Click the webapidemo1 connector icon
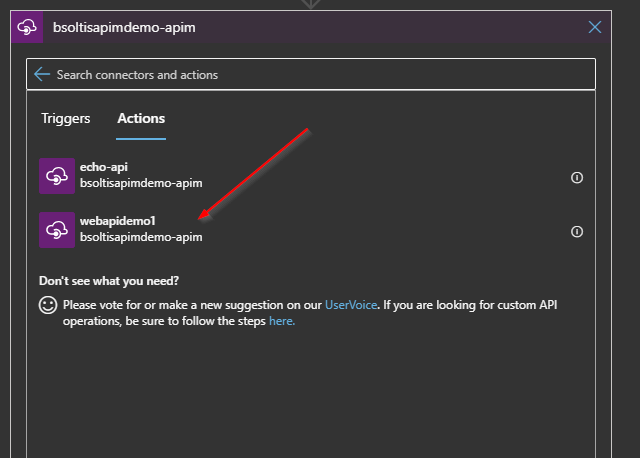The image size is (640, 458). (56, 230)
